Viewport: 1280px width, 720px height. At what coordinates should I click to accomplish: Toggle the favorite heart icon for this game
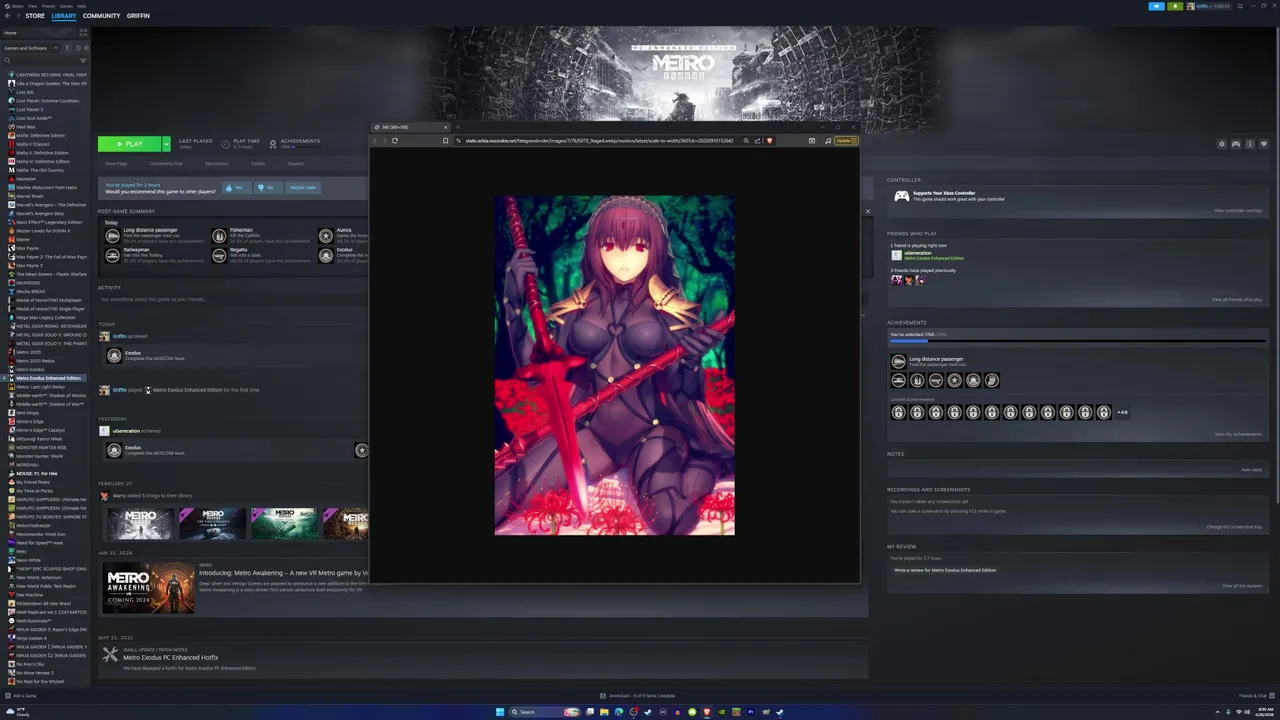[1264, 144]
